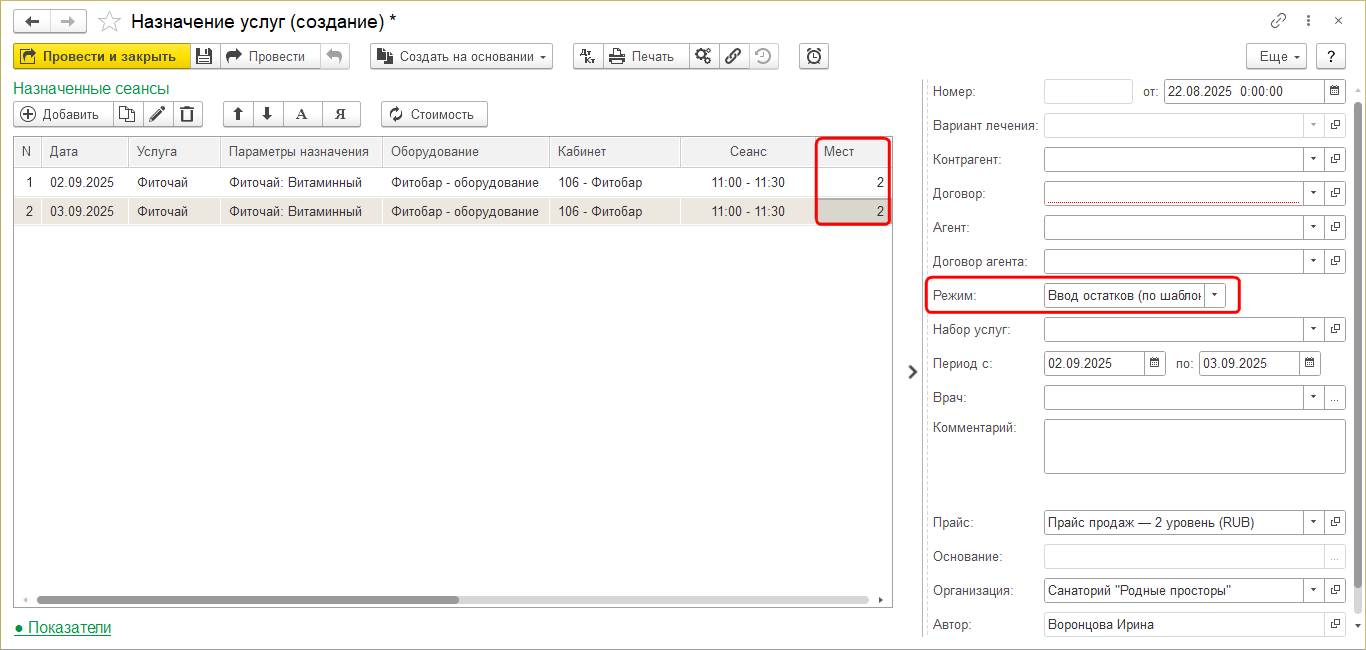The image size is (1366, 650).
Task: Open Создать на основании dropdown menu
Action: tap(461, 56)
